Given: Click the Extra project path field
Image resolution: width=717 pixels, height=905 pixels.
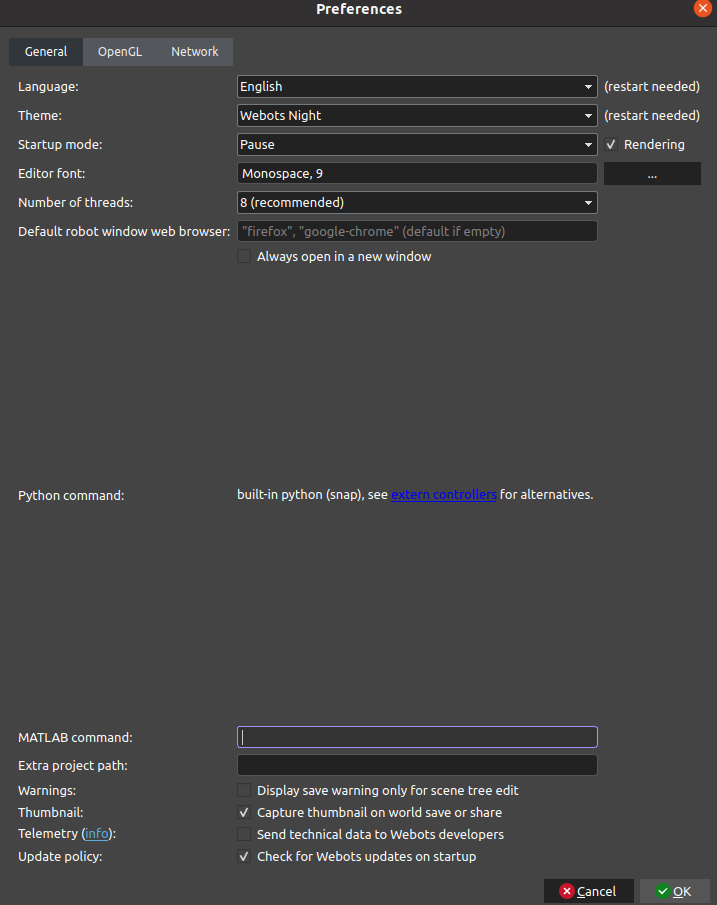Looking at the screenshot, I should click(417, 765).
